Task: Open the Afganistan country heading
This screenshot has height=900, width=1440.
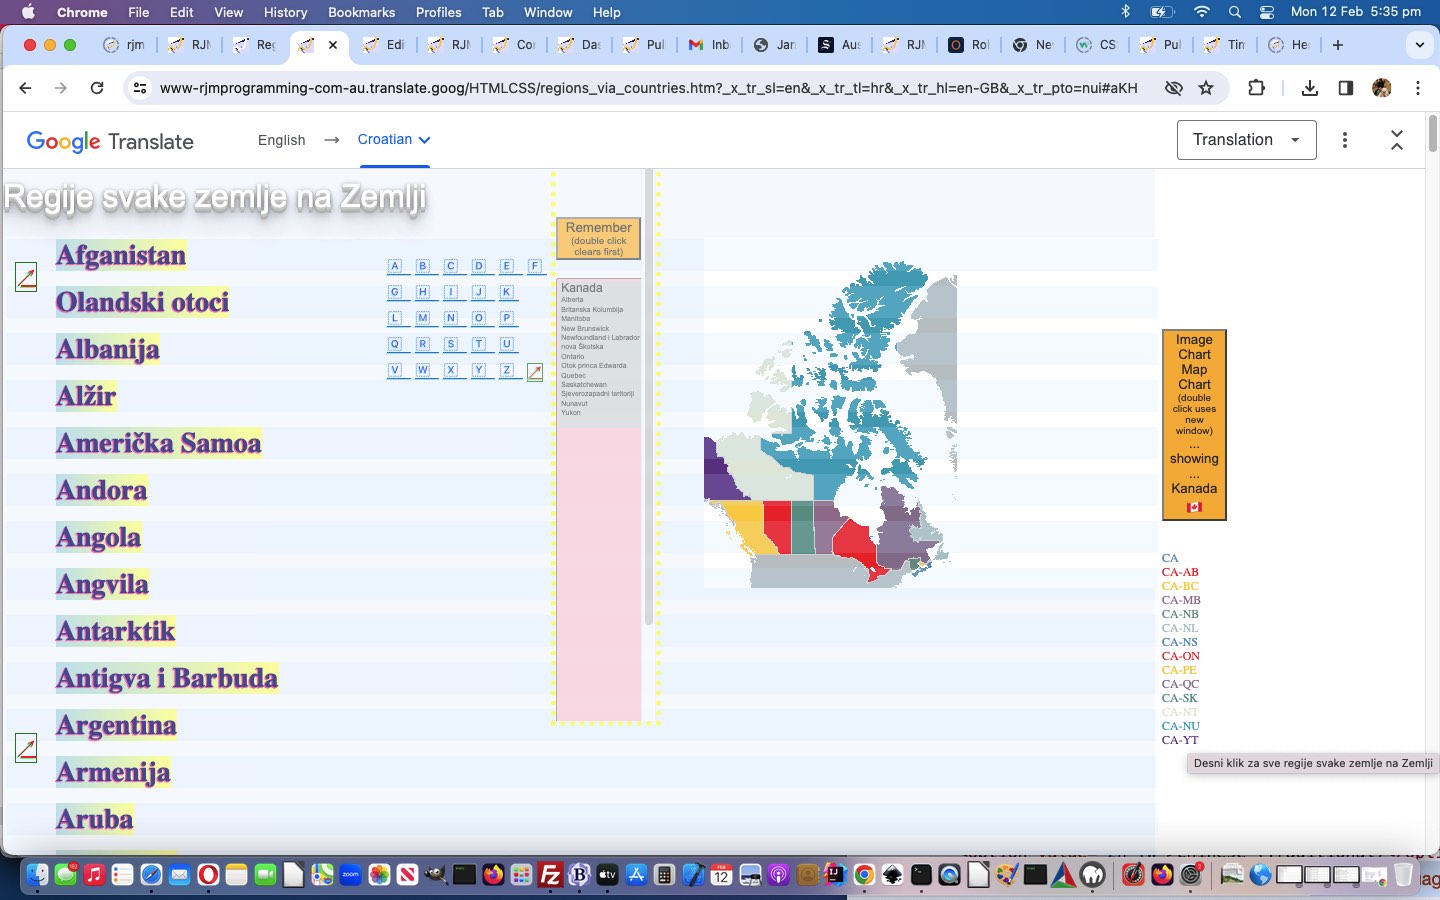Action: click(121, 255)
